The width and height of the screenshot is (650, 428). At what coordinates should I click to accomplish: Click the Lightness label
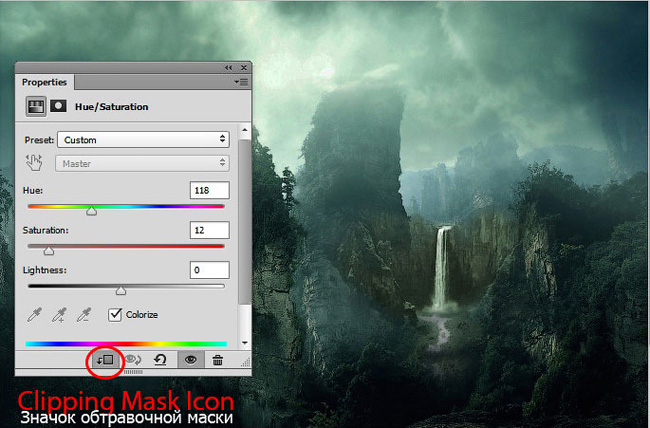pos(44,270)
